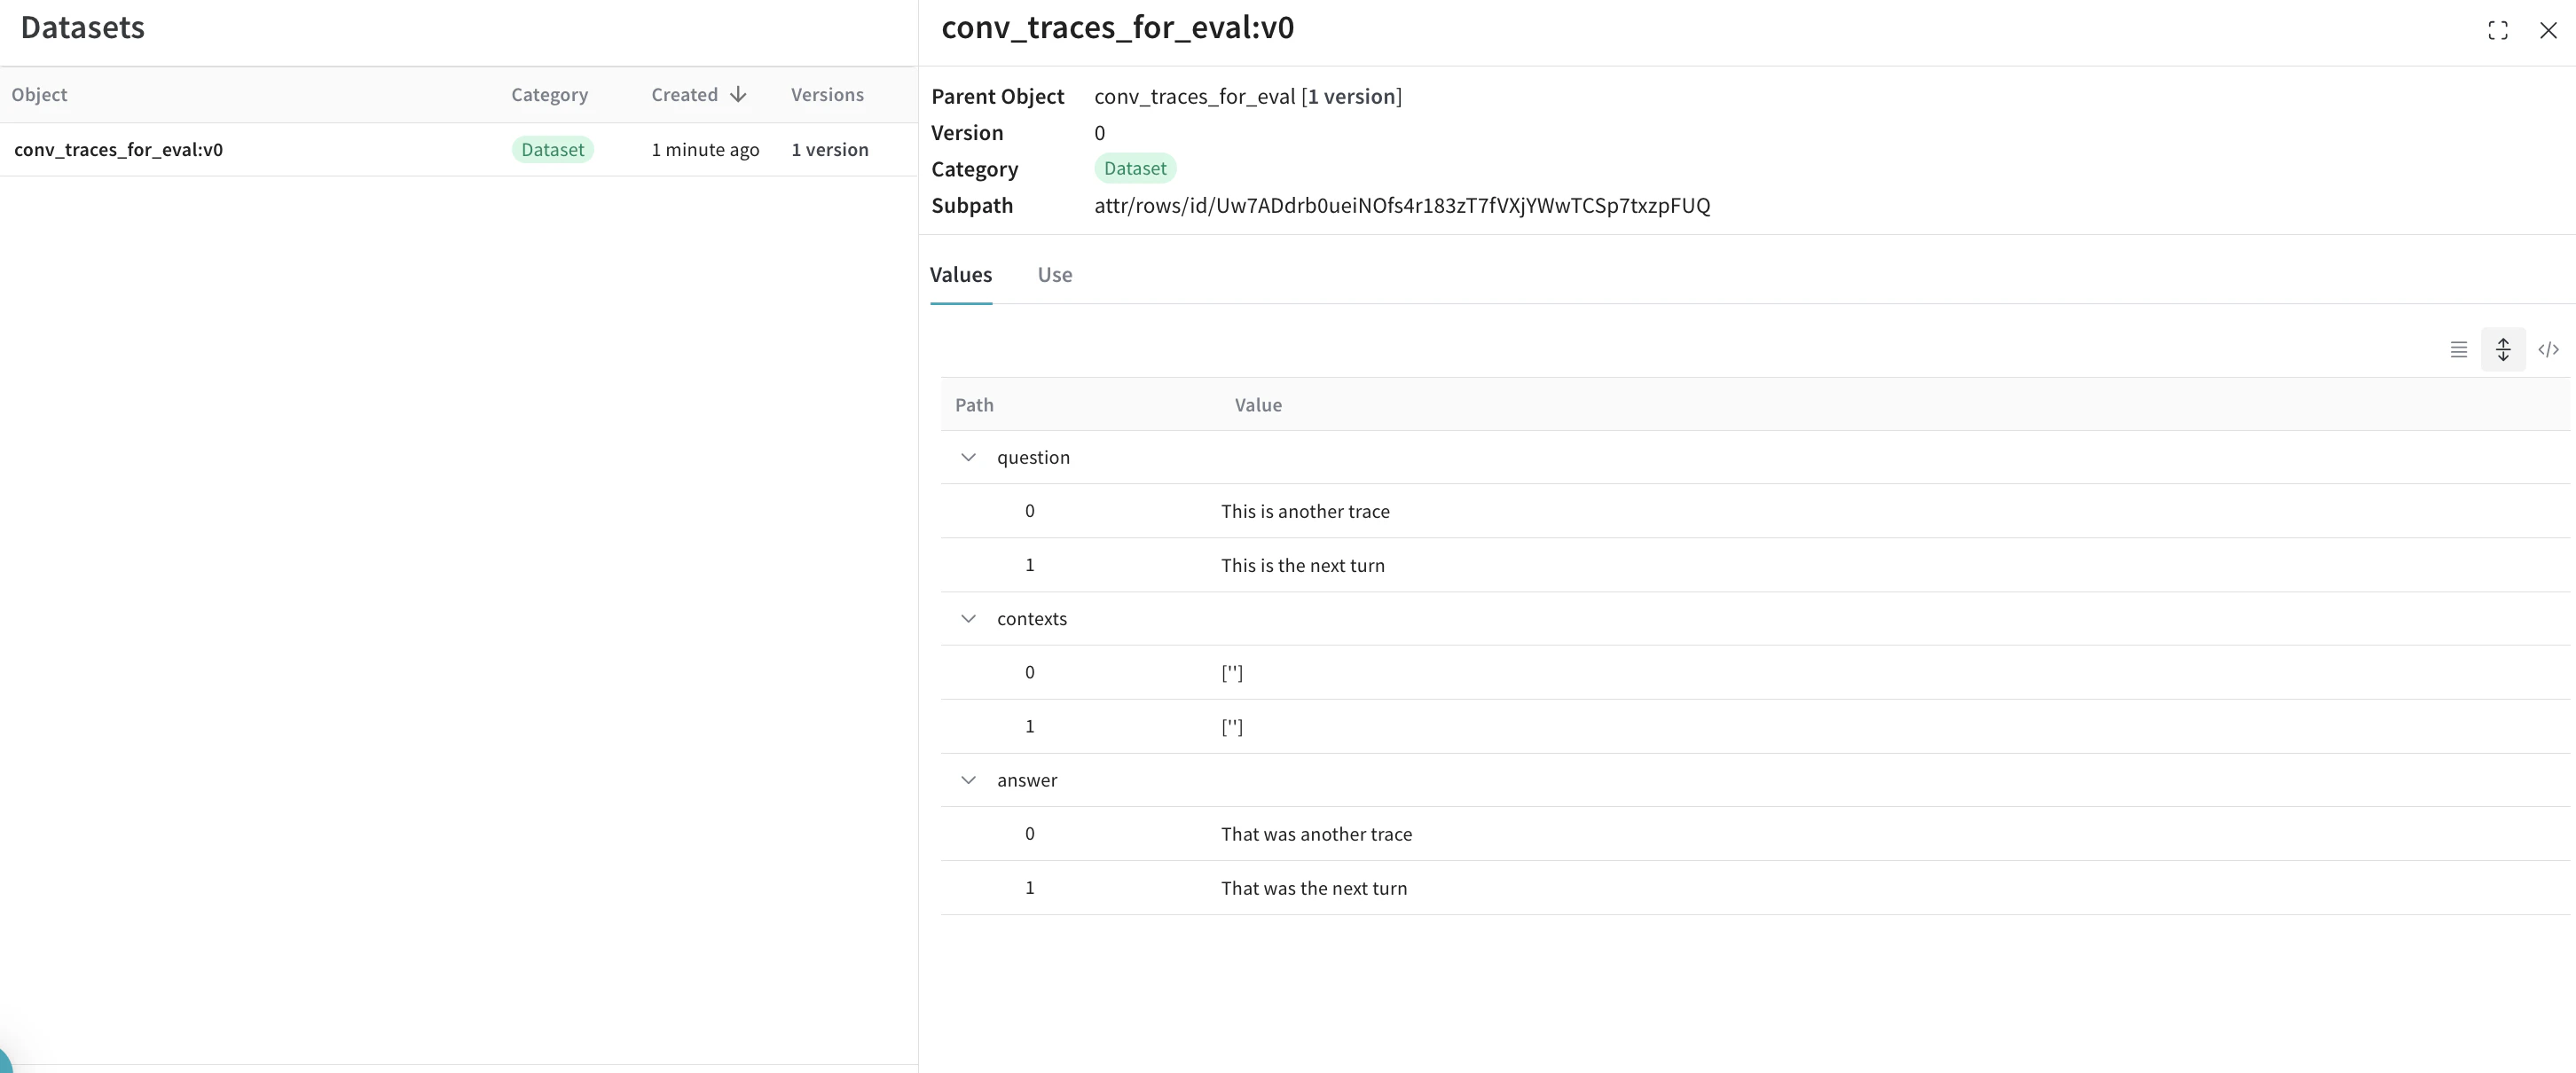
Task: Click the Versions column header
Action: tap(826, 95)
